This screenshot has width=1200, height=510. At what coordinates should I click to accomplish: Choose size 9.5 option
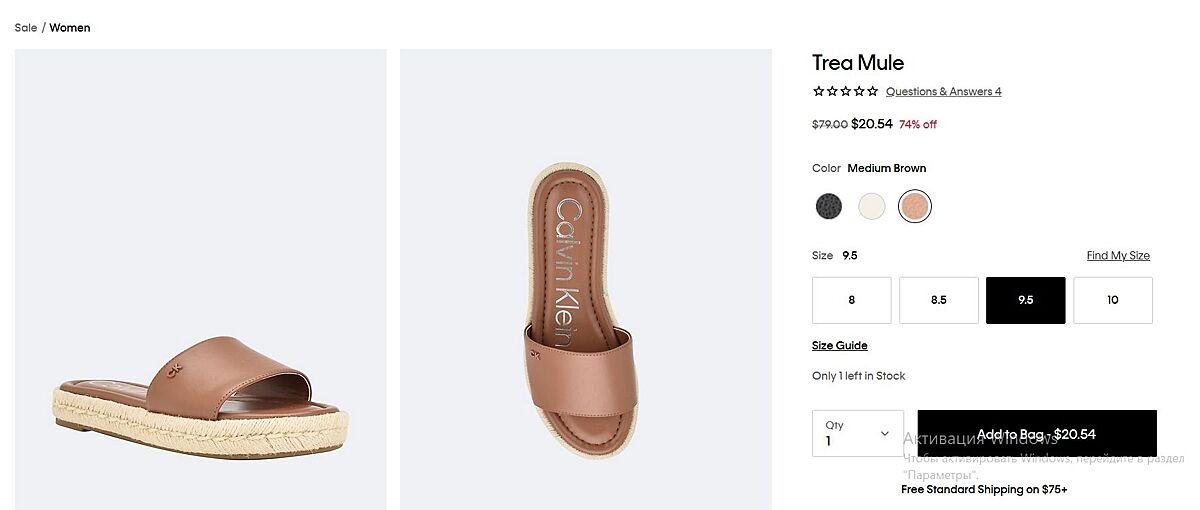click(1025, 300)
